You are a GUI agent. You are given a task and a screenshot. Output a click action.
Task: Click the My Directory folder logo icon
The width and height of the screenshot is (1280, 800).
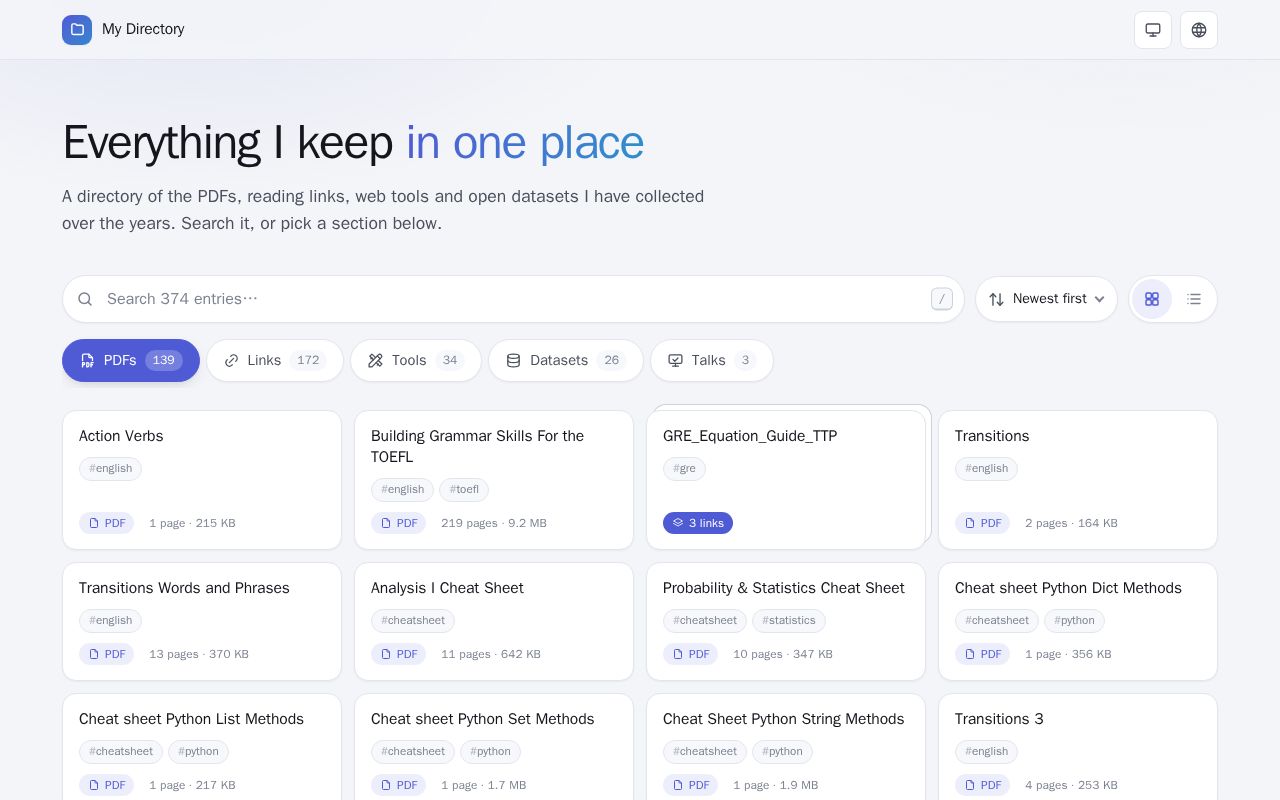pos(77,30)
